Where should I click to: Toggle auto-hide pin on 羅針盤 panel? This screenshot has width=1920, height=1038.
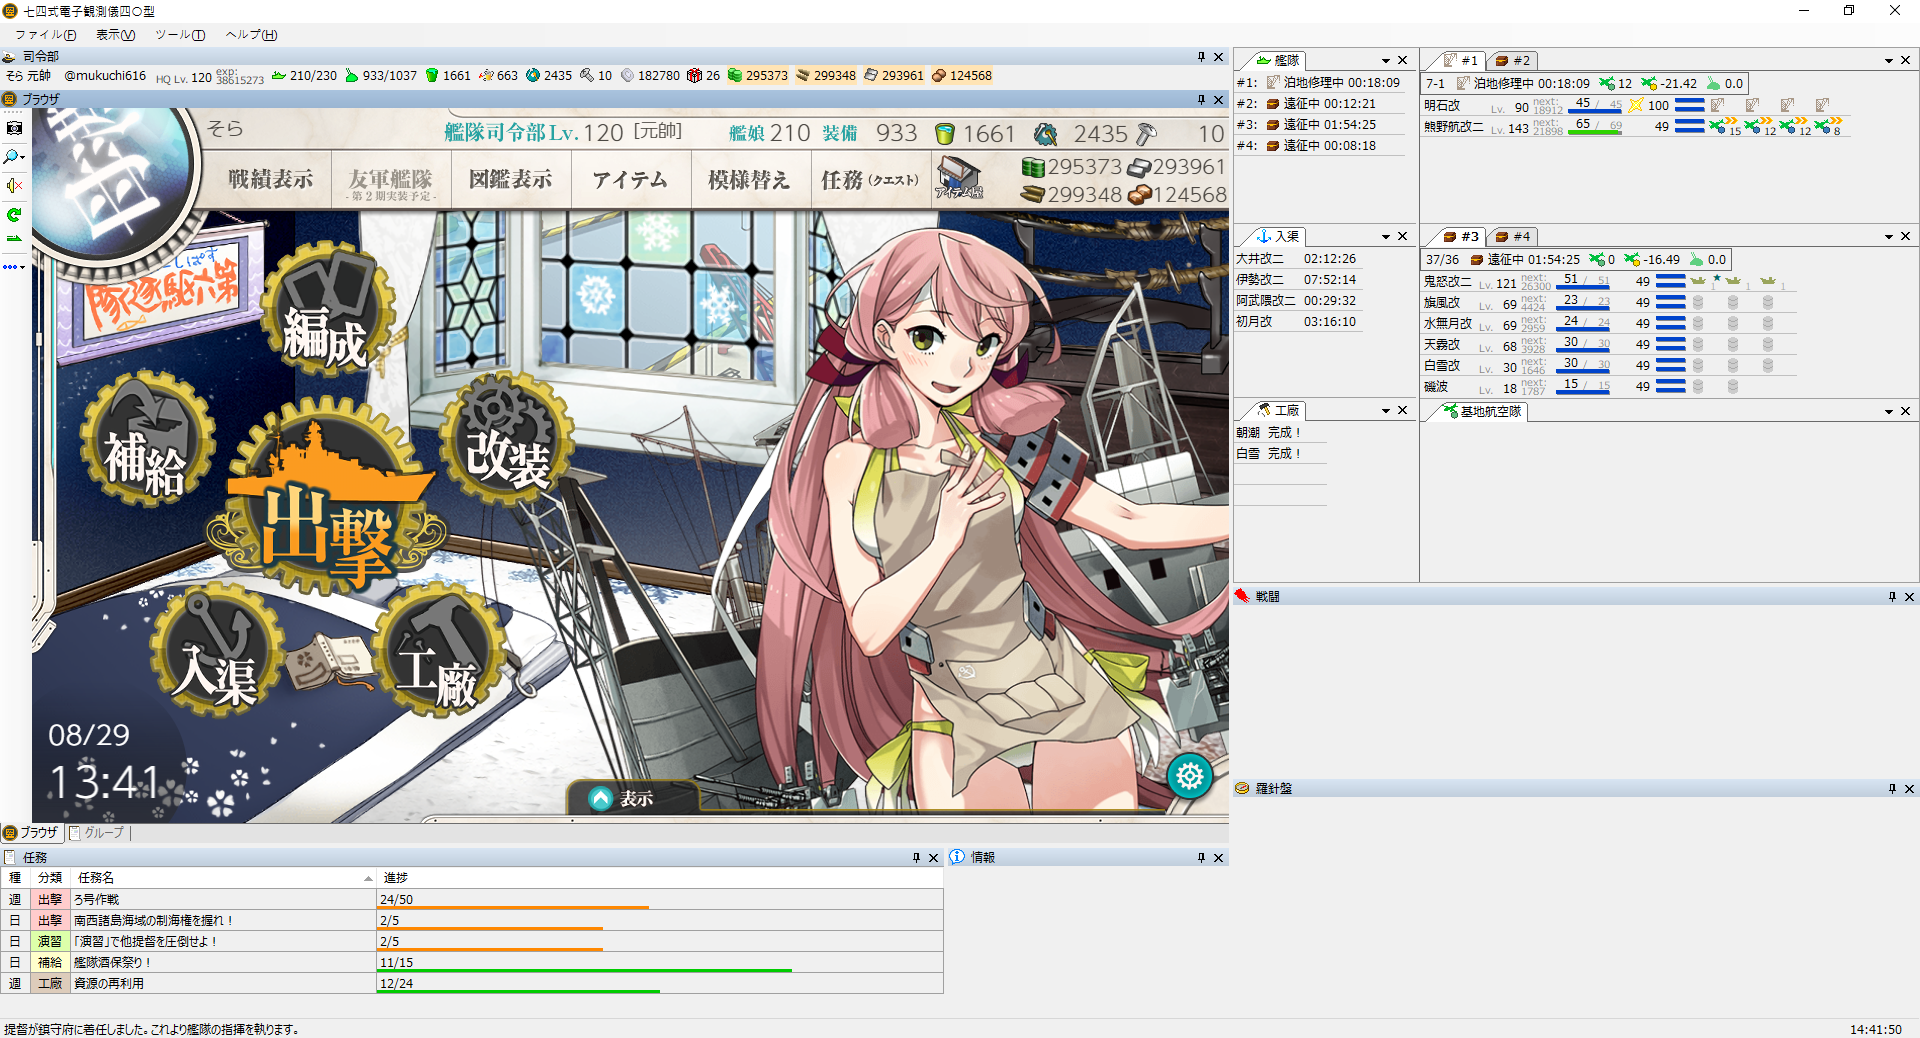pos(1892,789)
